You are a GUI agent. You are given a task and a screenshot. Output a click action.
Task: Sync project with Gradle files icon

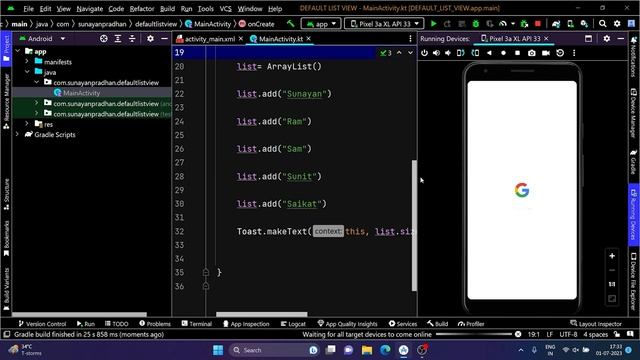(556, 24)
